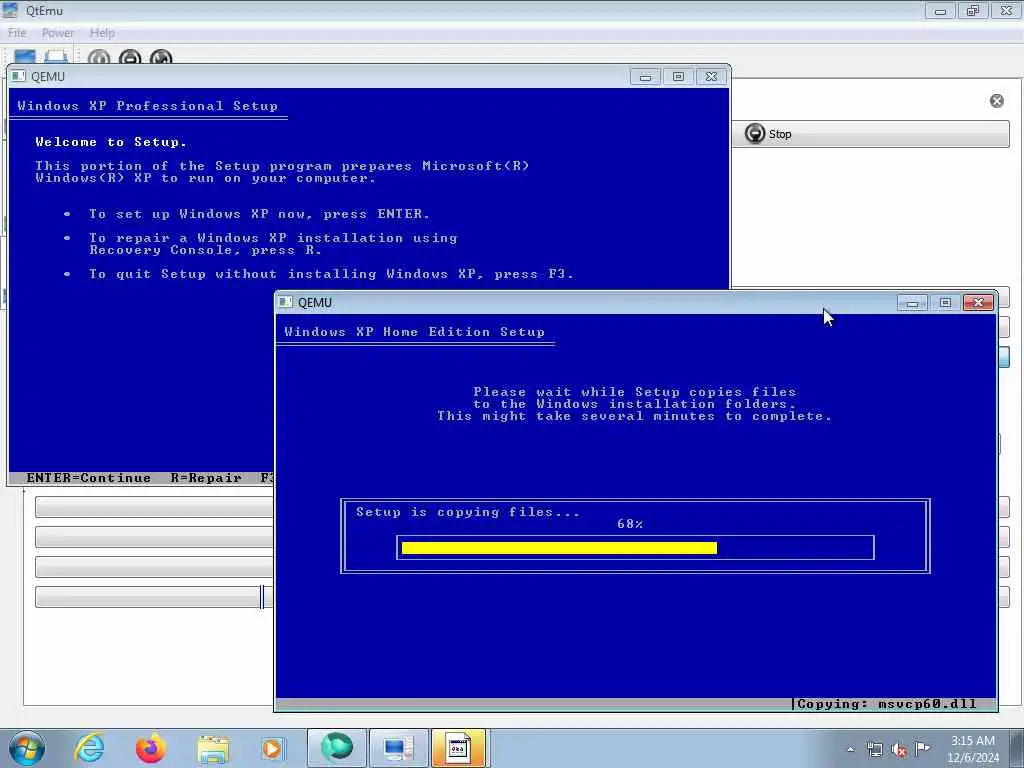Screen dimensions: 1024x768
Task: Click the Stop button in QtEmu panel
Action: pos(870,134)
